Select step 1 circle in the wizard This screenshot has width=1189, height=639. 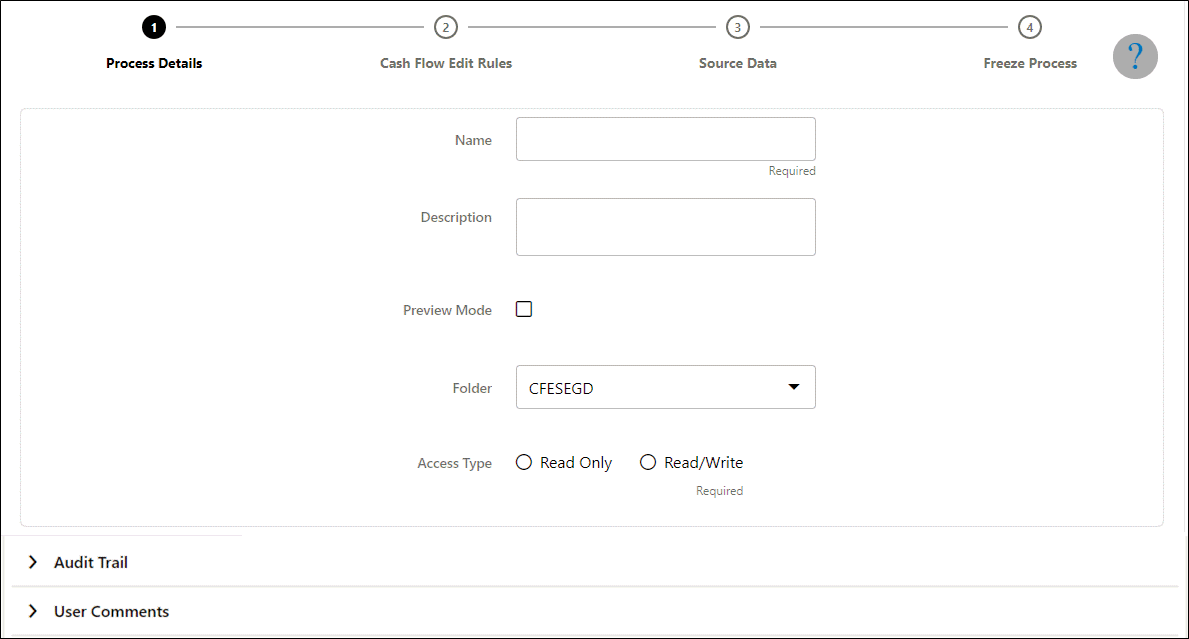pos(154,27)
